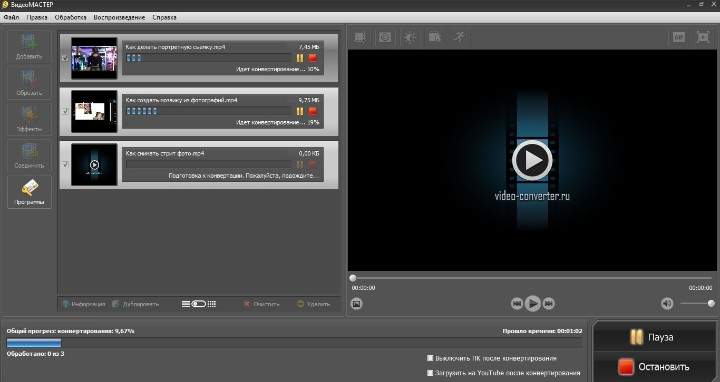Click the snapshot camera icon above preview
This screenshot has height=382, width=720.
(385, 37)
